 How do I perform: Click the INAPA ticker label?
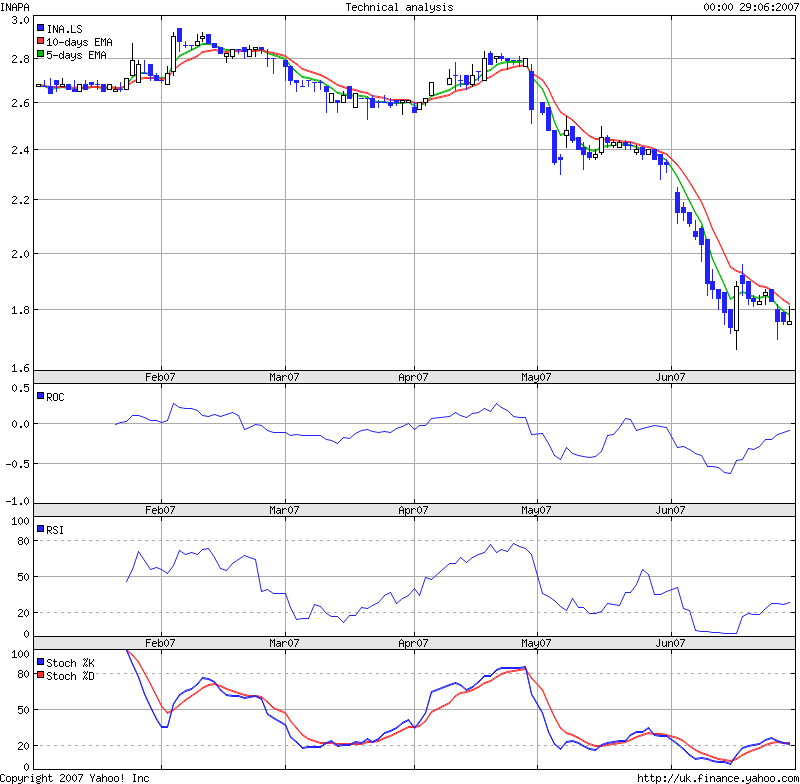(x=16, y=7)
